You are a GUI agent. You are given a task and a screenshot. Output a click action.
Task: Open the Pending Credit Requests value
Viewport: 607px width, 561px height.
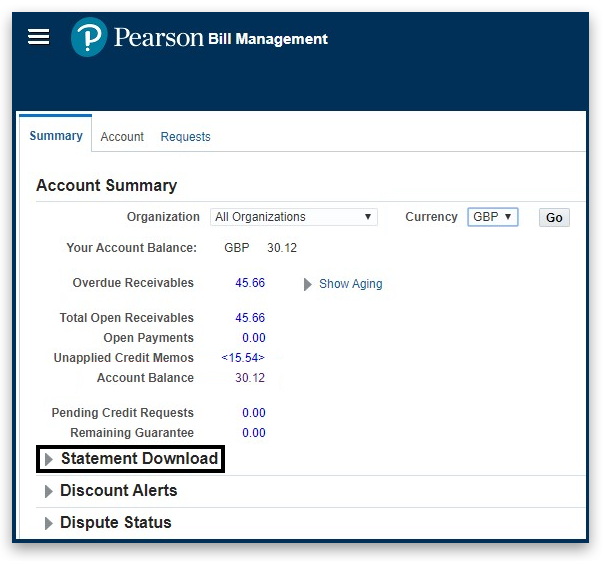point(253,413)
